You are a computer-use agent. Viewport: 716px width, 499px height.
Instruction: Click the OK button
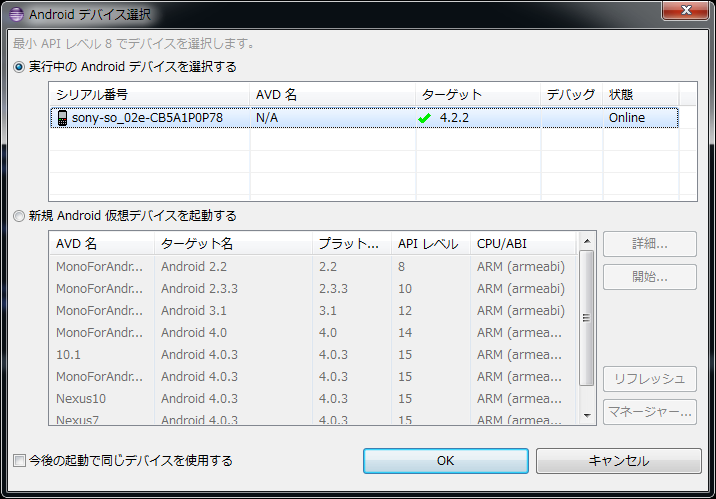[446, 461]
